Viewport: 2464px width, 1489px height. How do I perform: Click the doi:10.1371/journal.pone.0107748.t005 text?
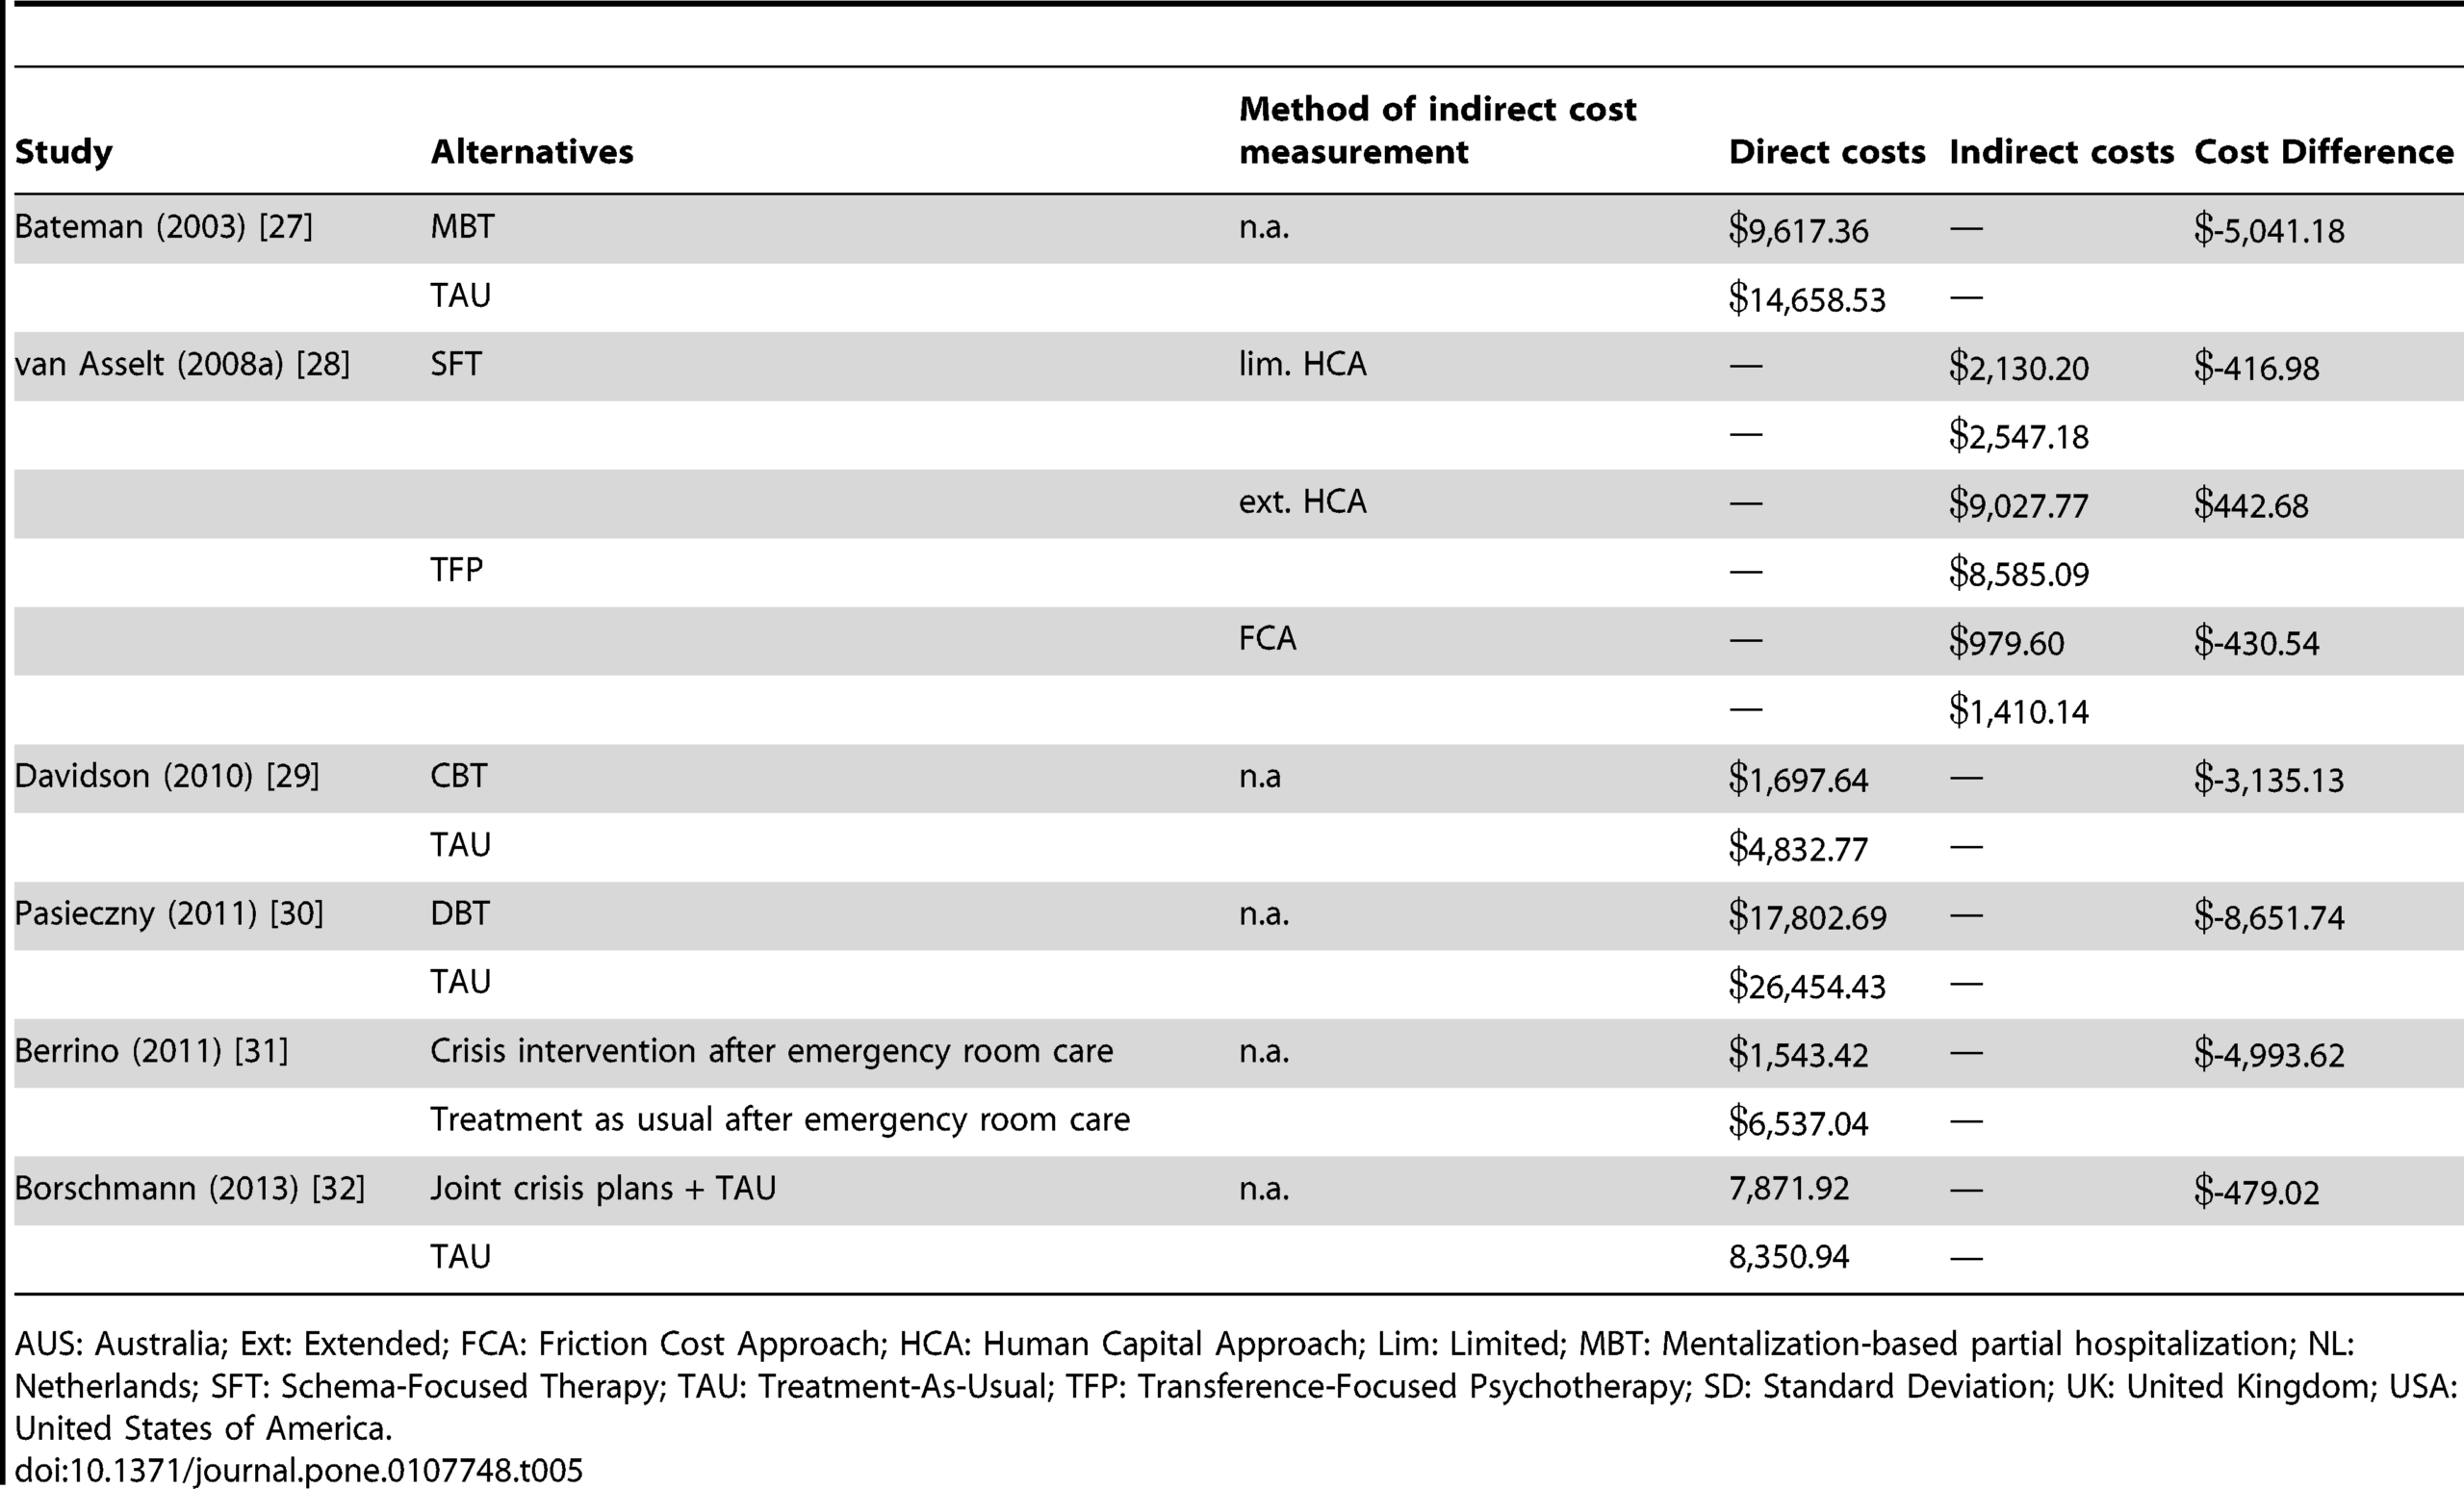298,1470
